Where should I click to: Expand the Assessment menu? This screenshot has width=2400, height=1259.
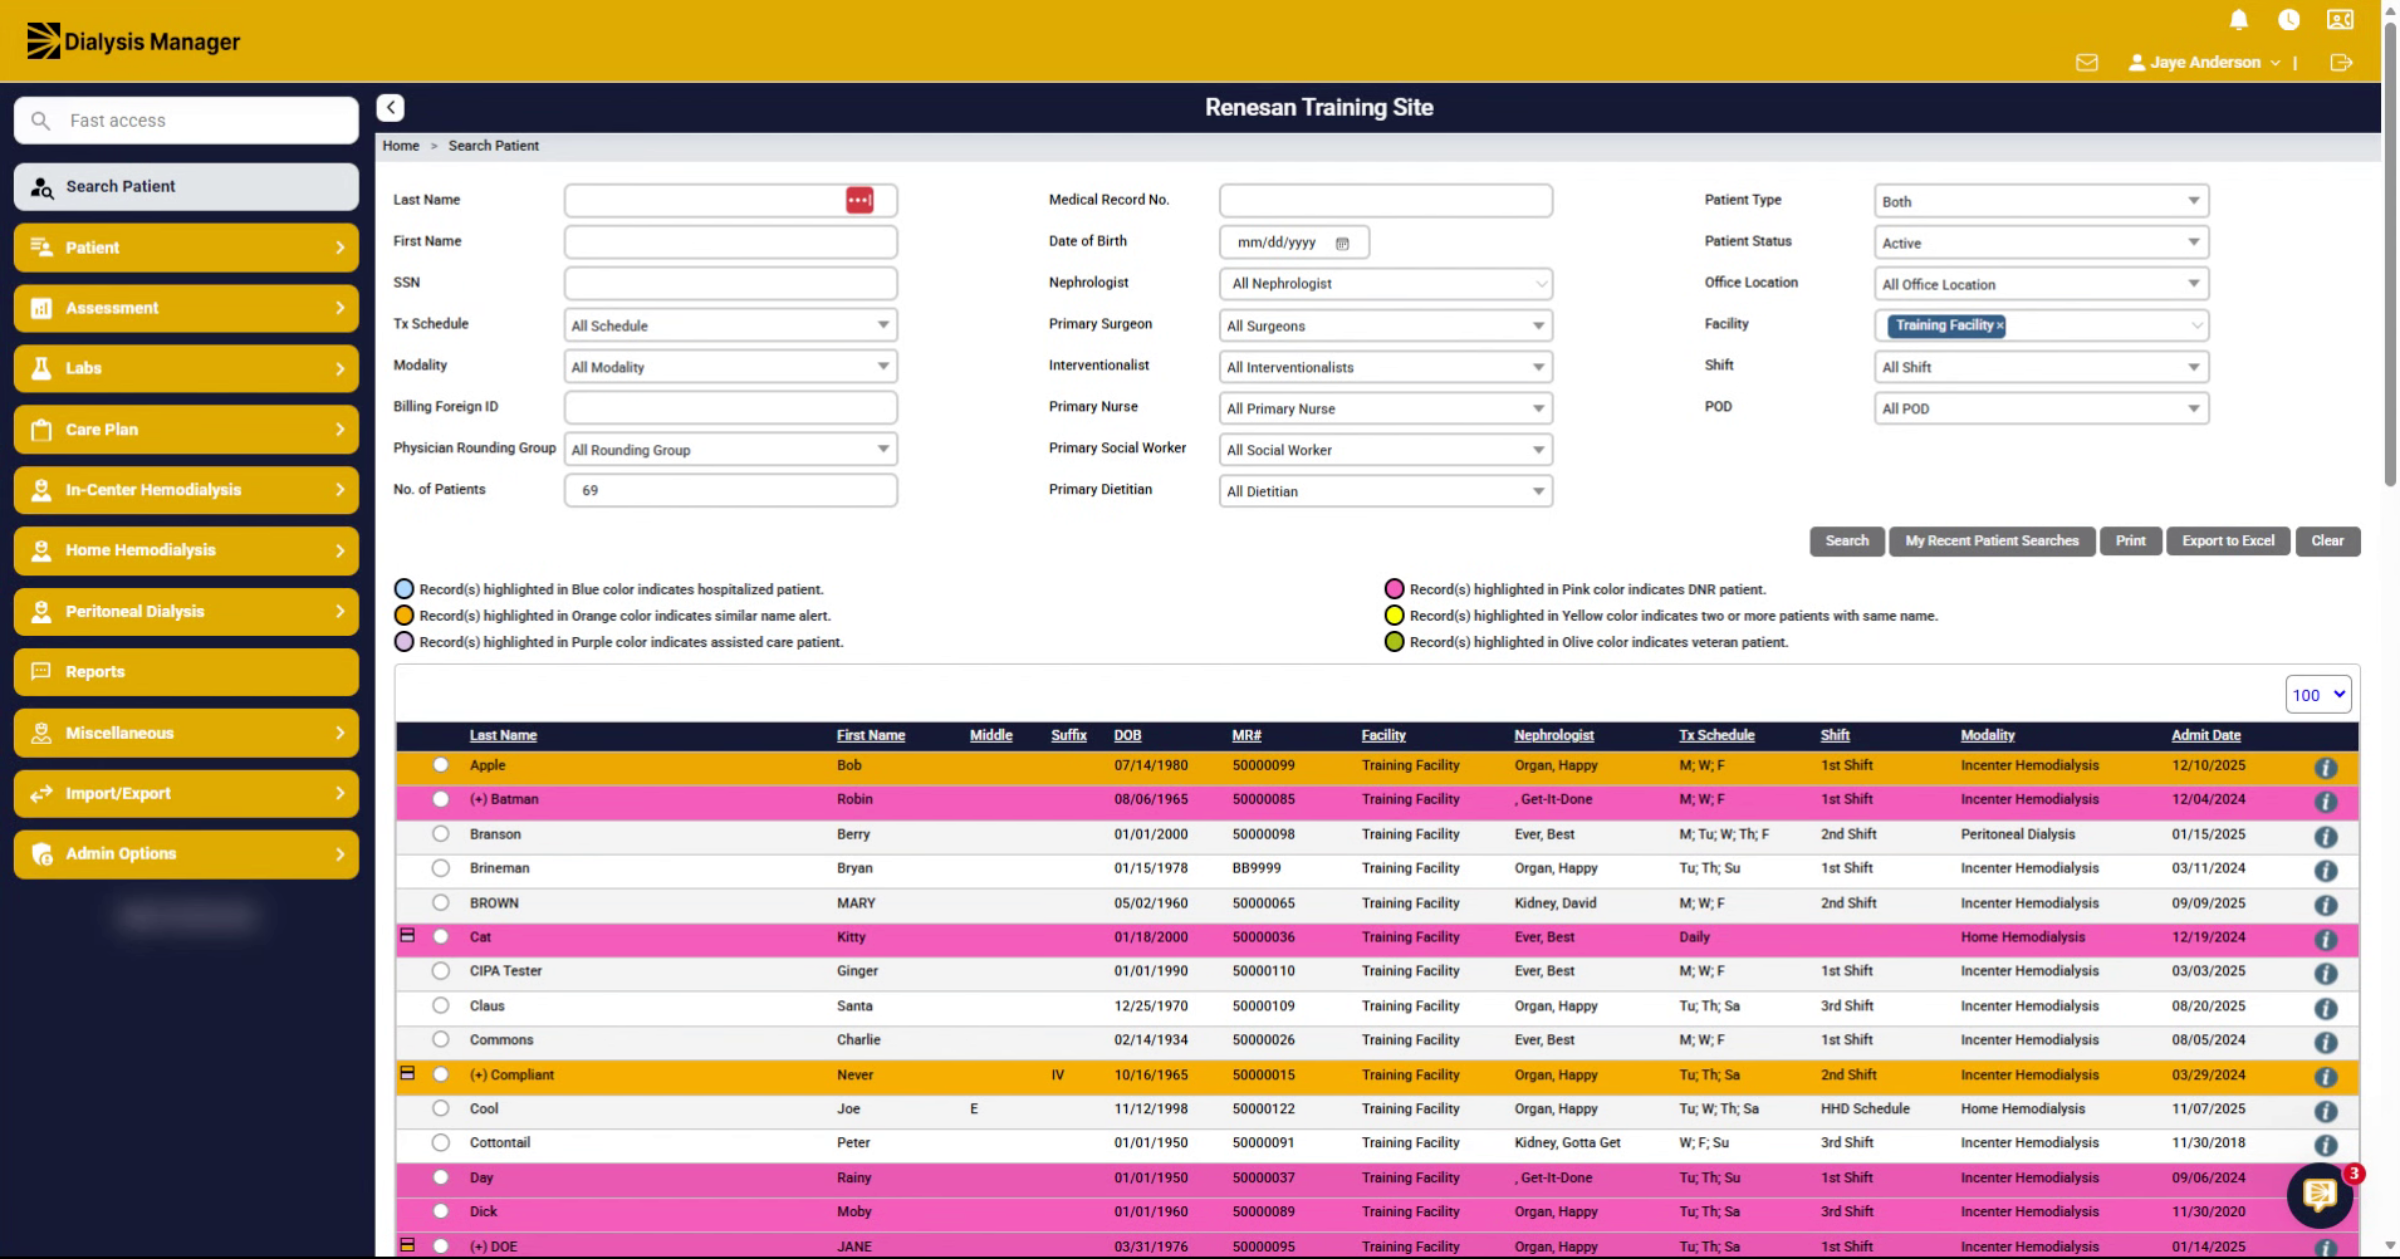point(186,308)
